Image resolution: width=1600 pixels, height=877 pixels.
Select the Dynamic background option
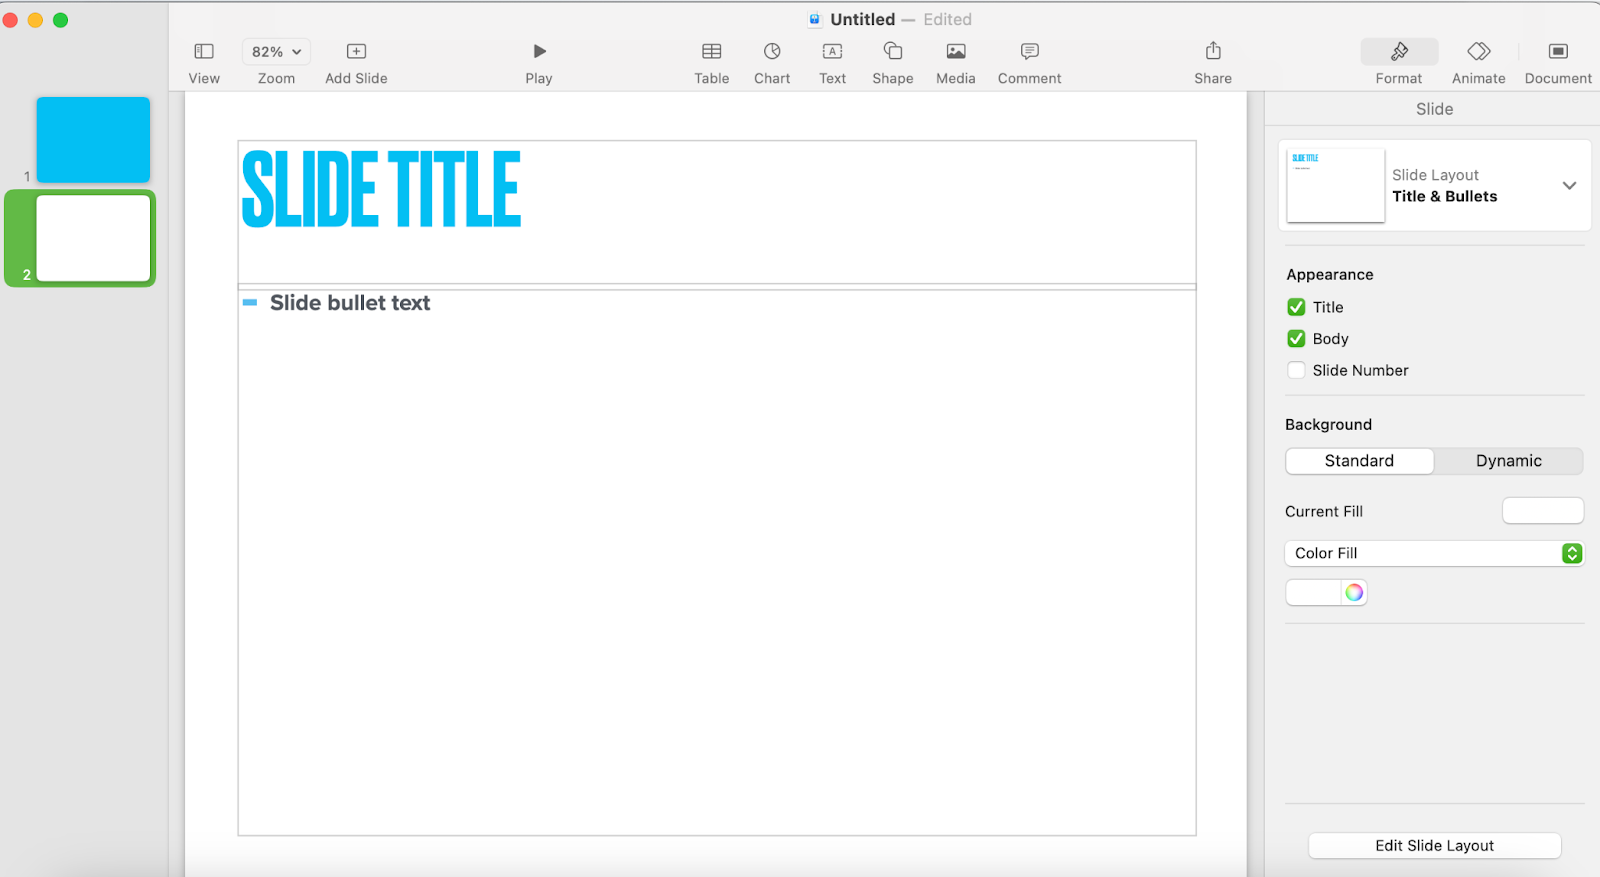click(x=1508, y=461)
